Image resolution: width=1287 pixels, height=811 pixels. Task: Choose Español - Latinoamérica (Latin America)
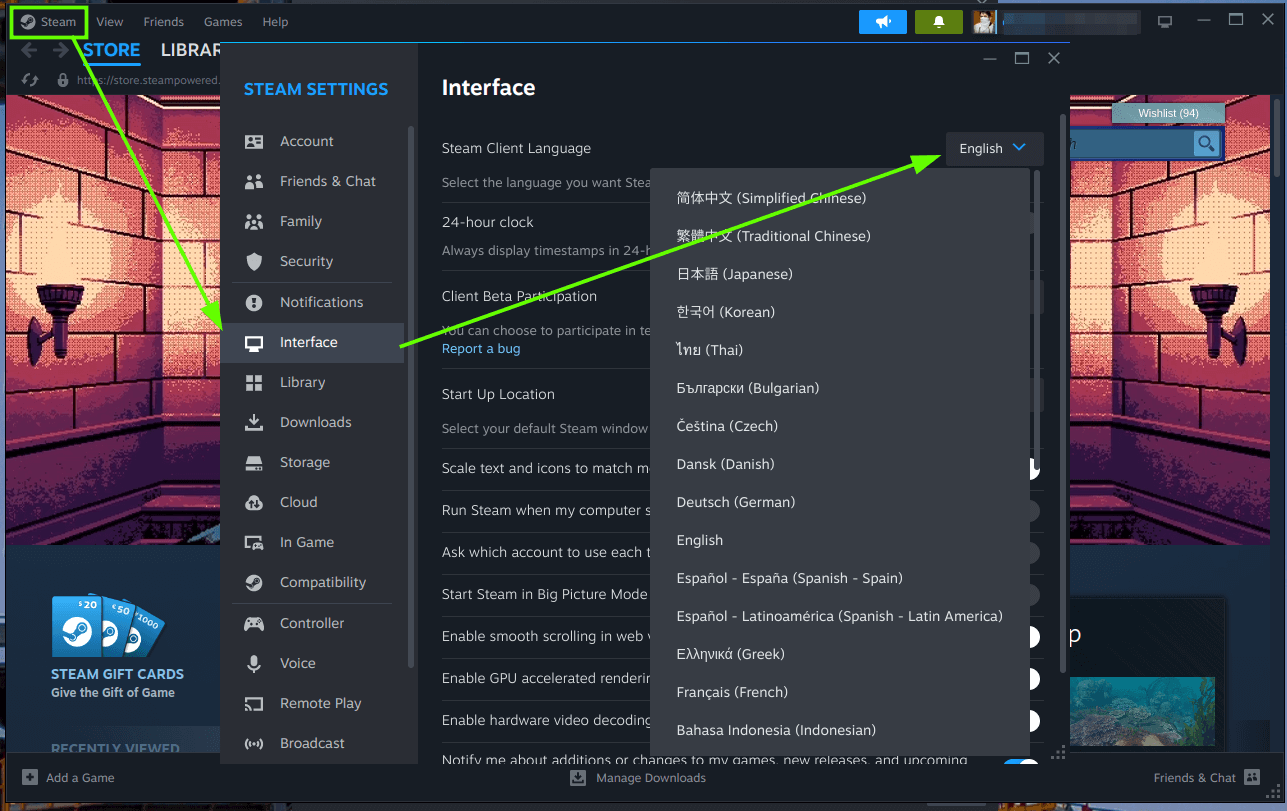click(840, 616)
